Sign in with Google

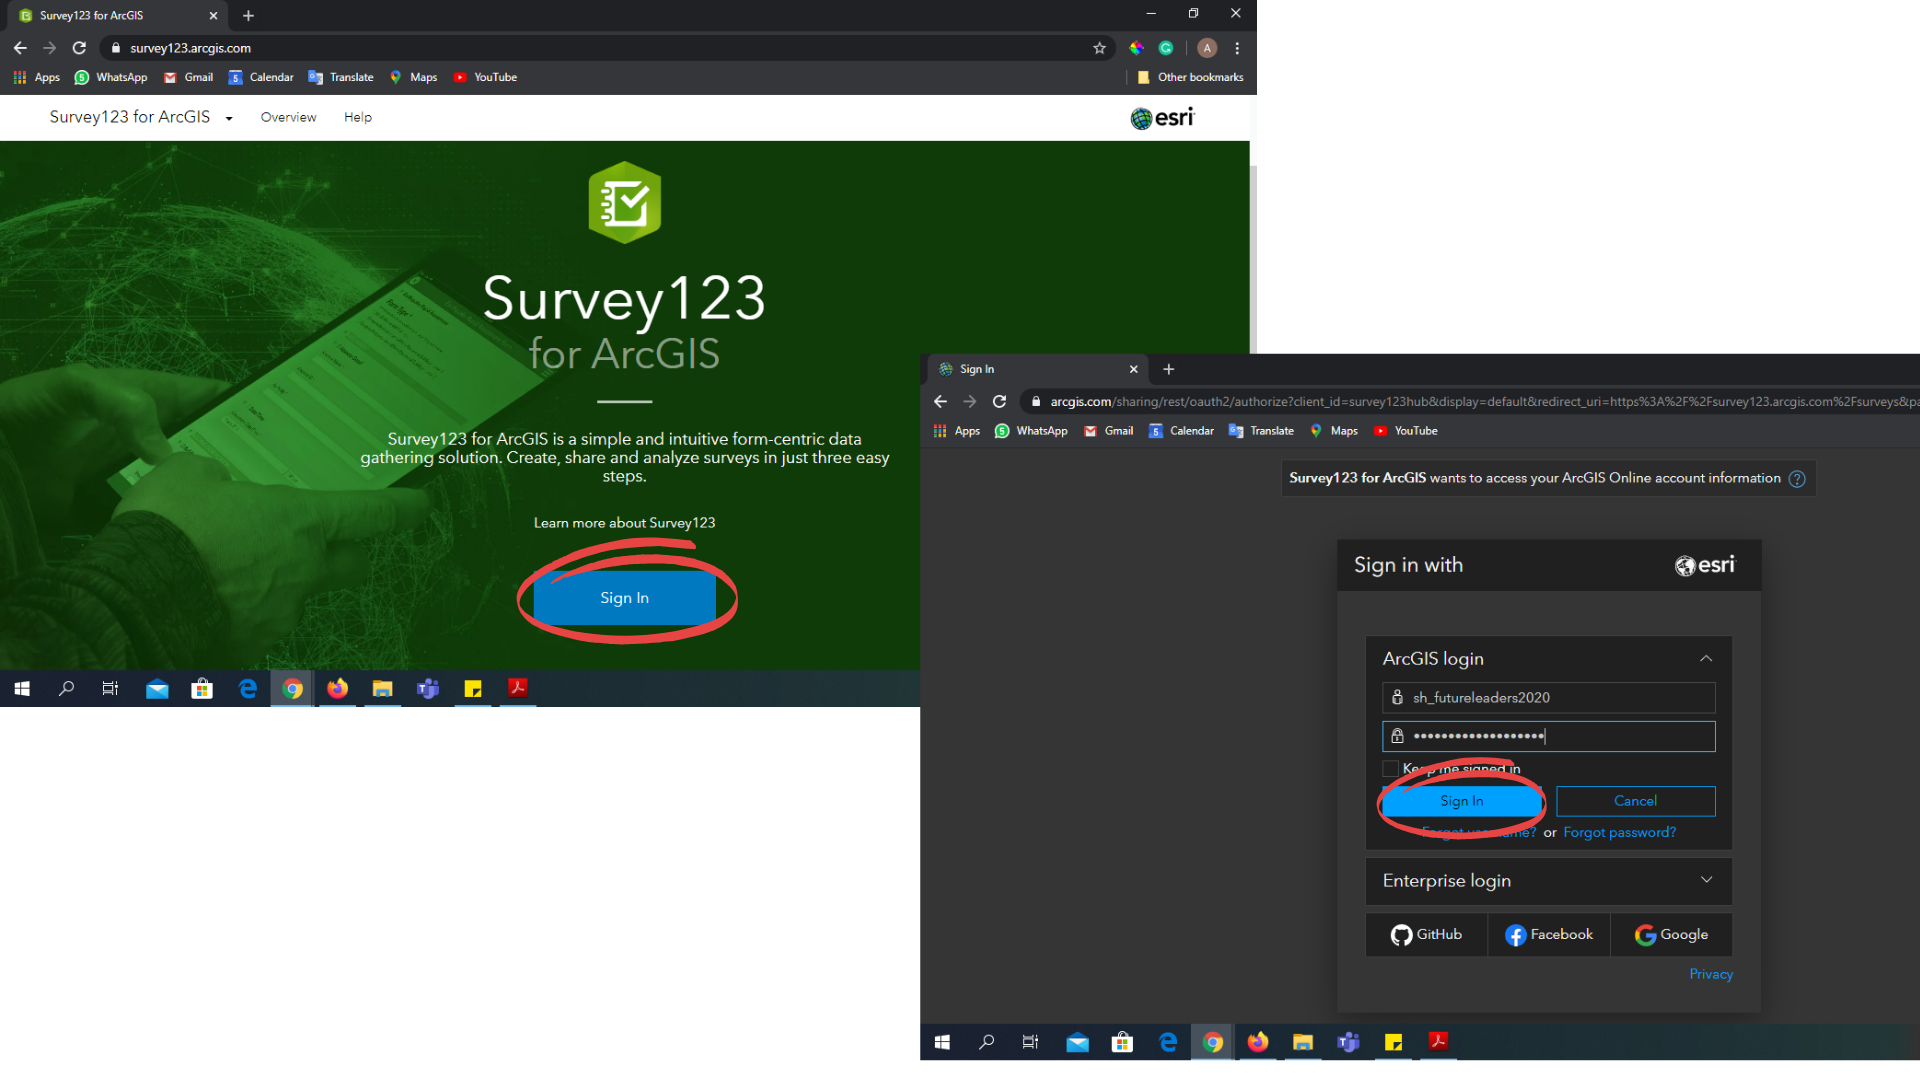pyautogui.click(x=1671, y=935)
